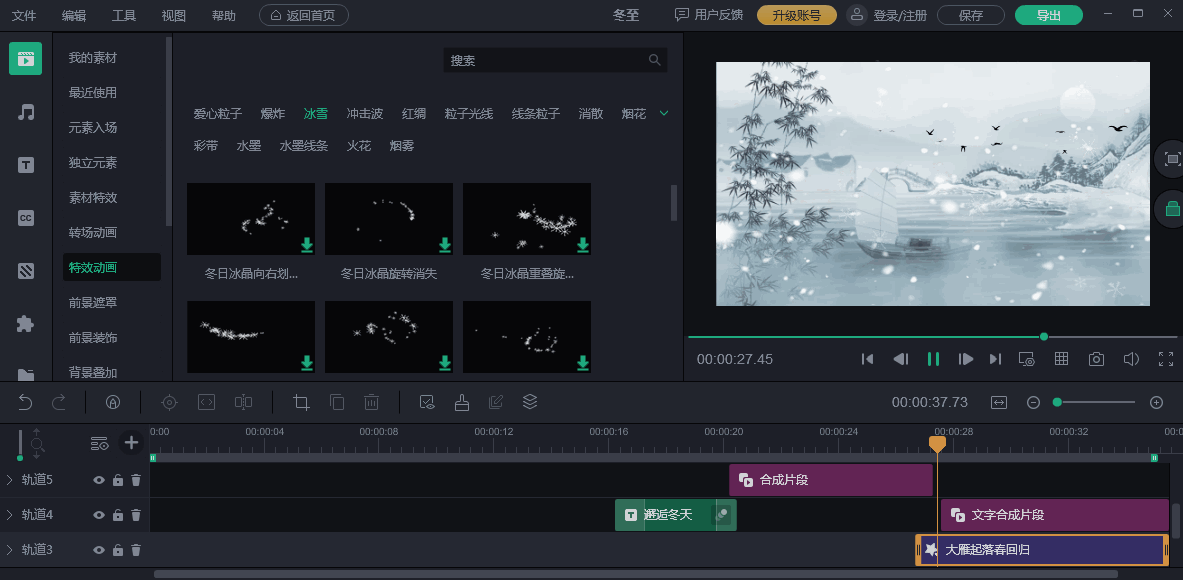Click the preview playback progress bar
This screenshot has width=1183, height=580.
pyautogui.click(x=932, y=336)
